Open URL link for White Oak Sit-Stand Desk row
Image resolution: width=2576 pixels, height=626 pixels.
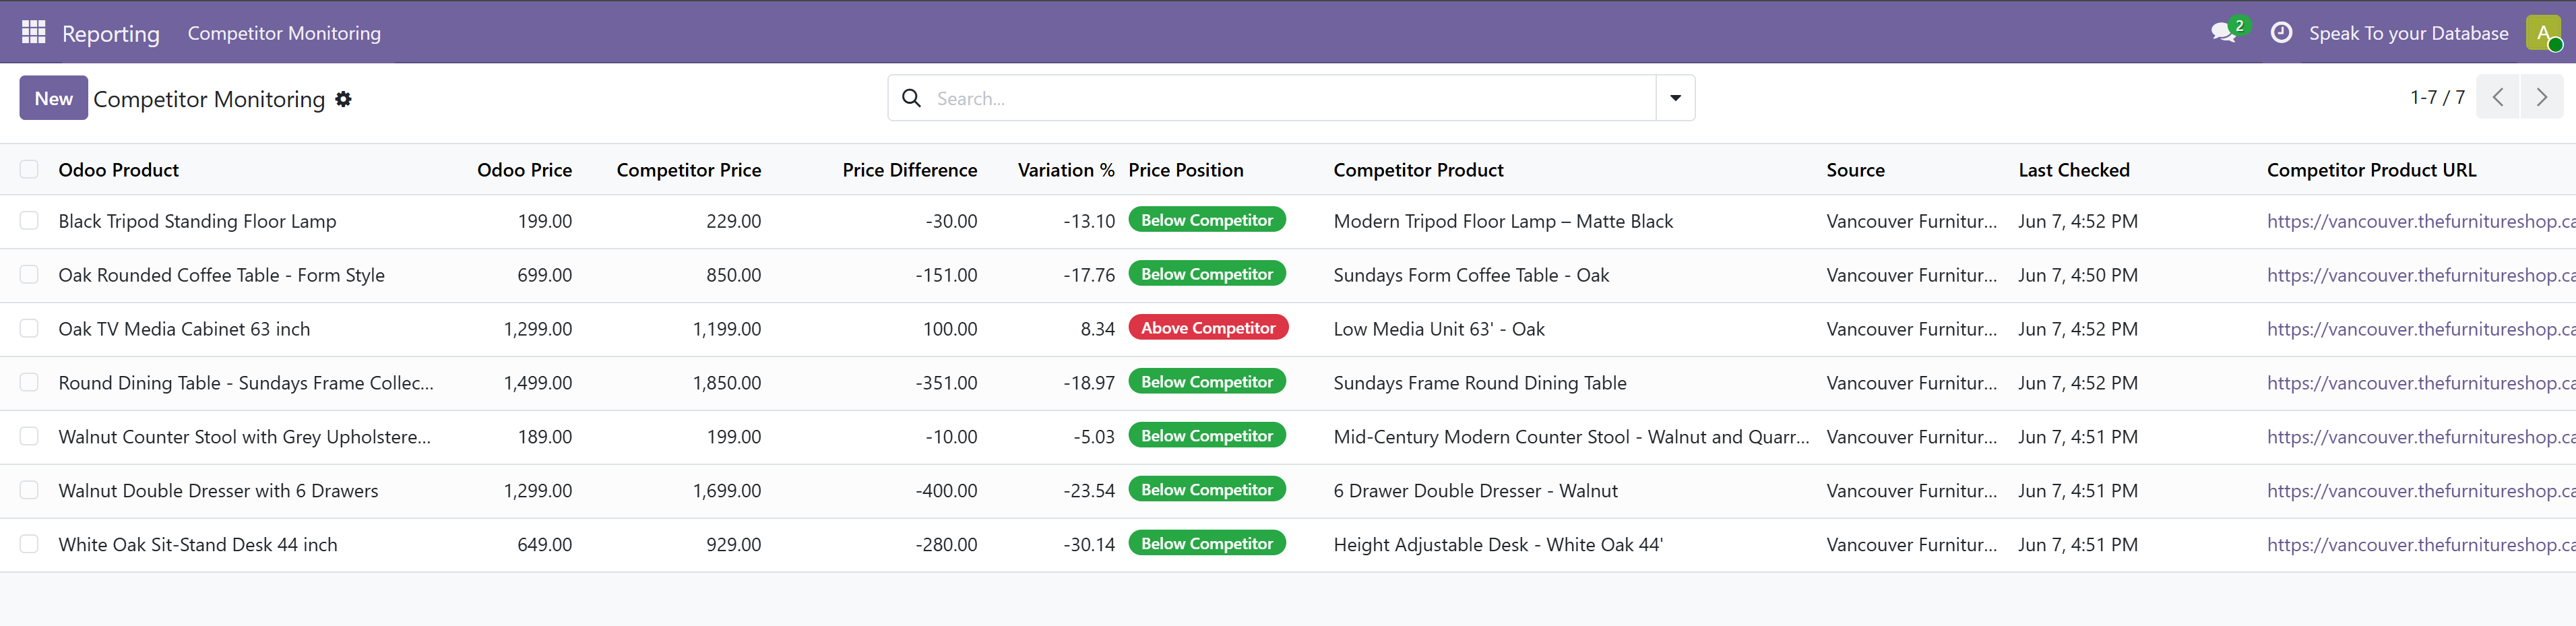(x=2420, y=545)
